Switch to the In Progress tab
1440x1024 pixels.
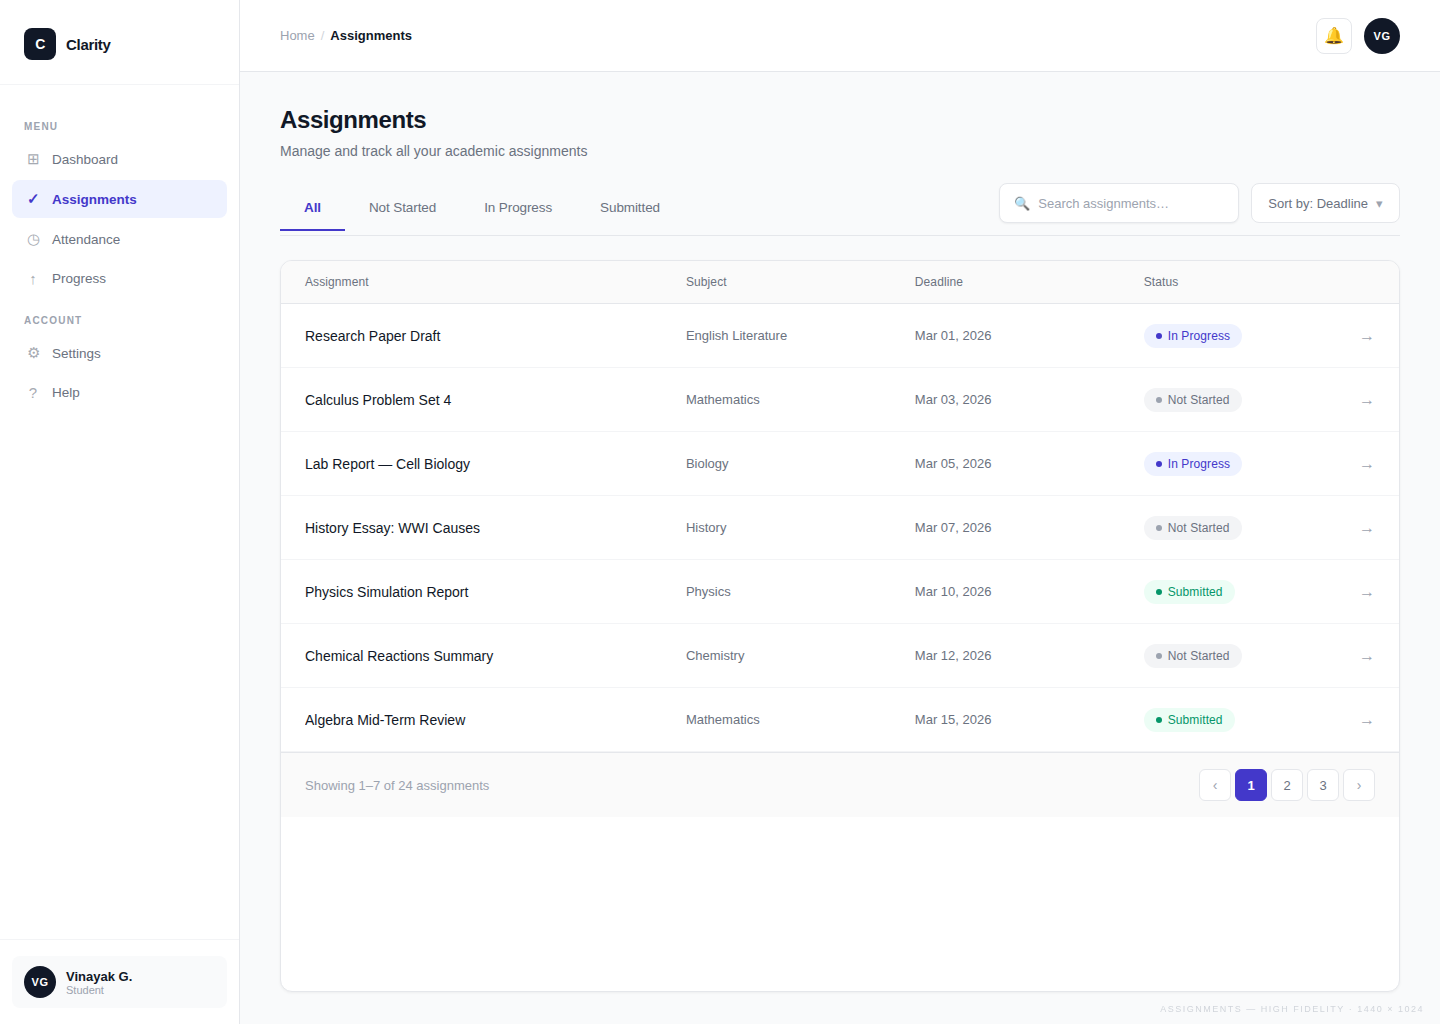(518, 207)
